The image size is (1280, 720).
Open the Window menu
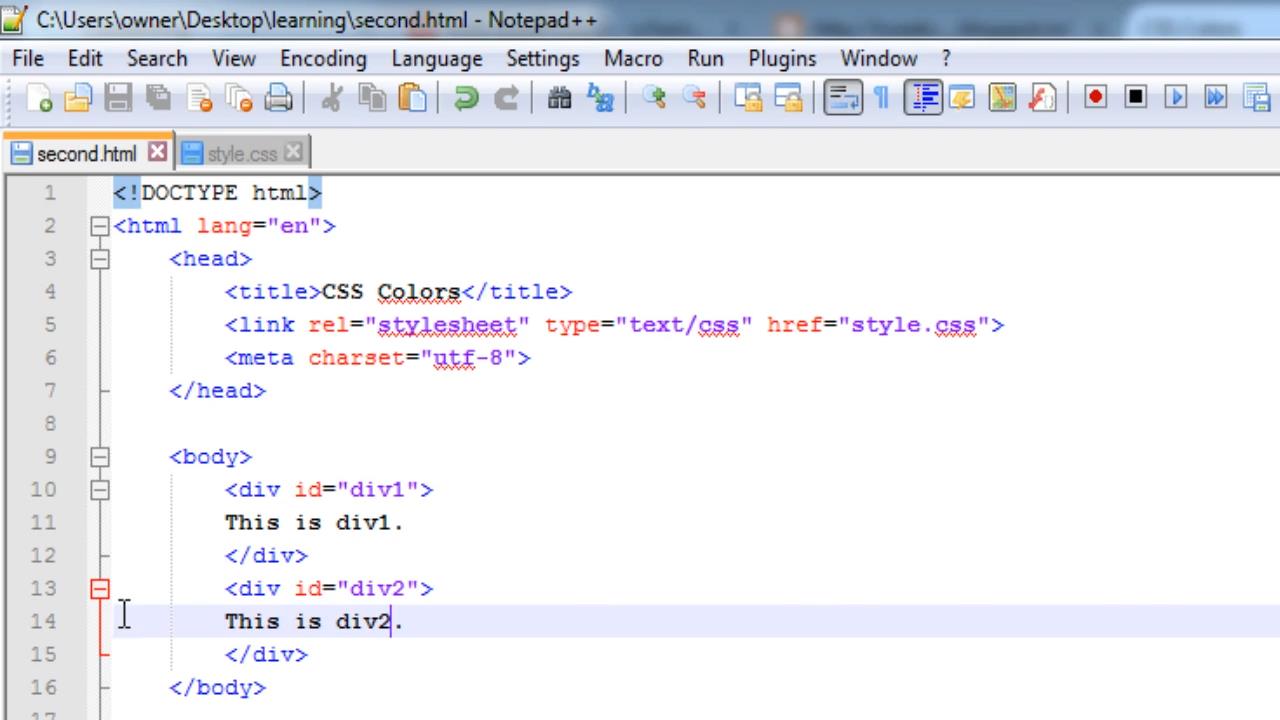click(x=878, y=59)
